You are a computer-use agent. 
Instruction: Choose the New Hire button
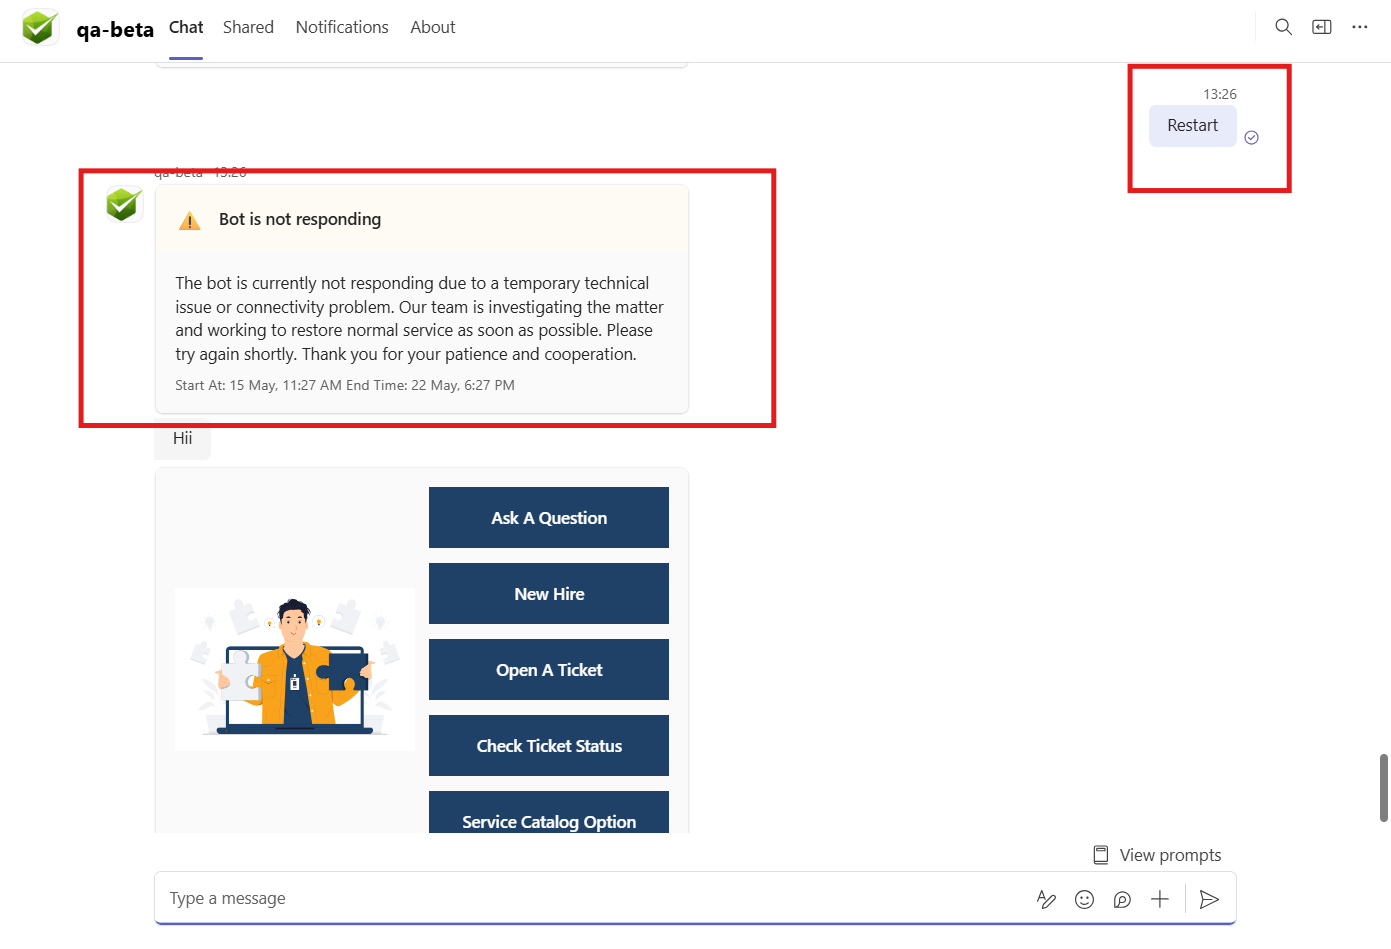click(x=549, y=594)
